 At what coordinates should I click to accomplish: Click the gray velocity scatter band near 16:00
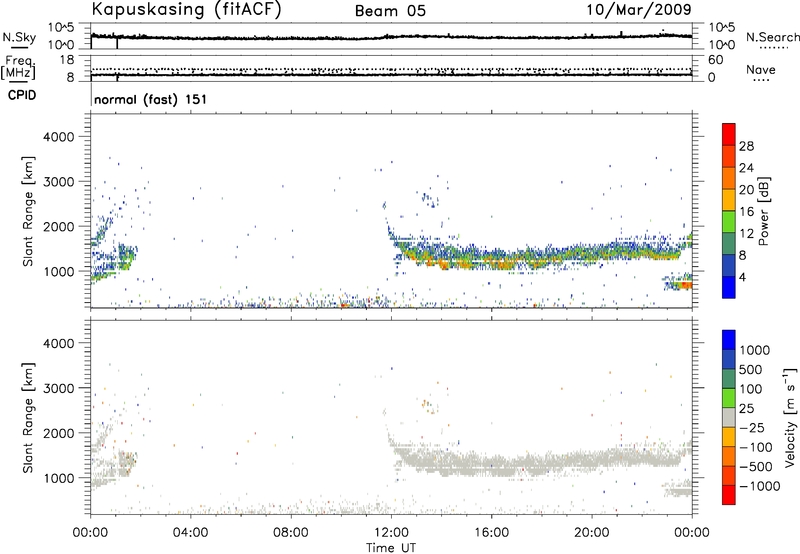pyautogui.click(x=491, y=464)
